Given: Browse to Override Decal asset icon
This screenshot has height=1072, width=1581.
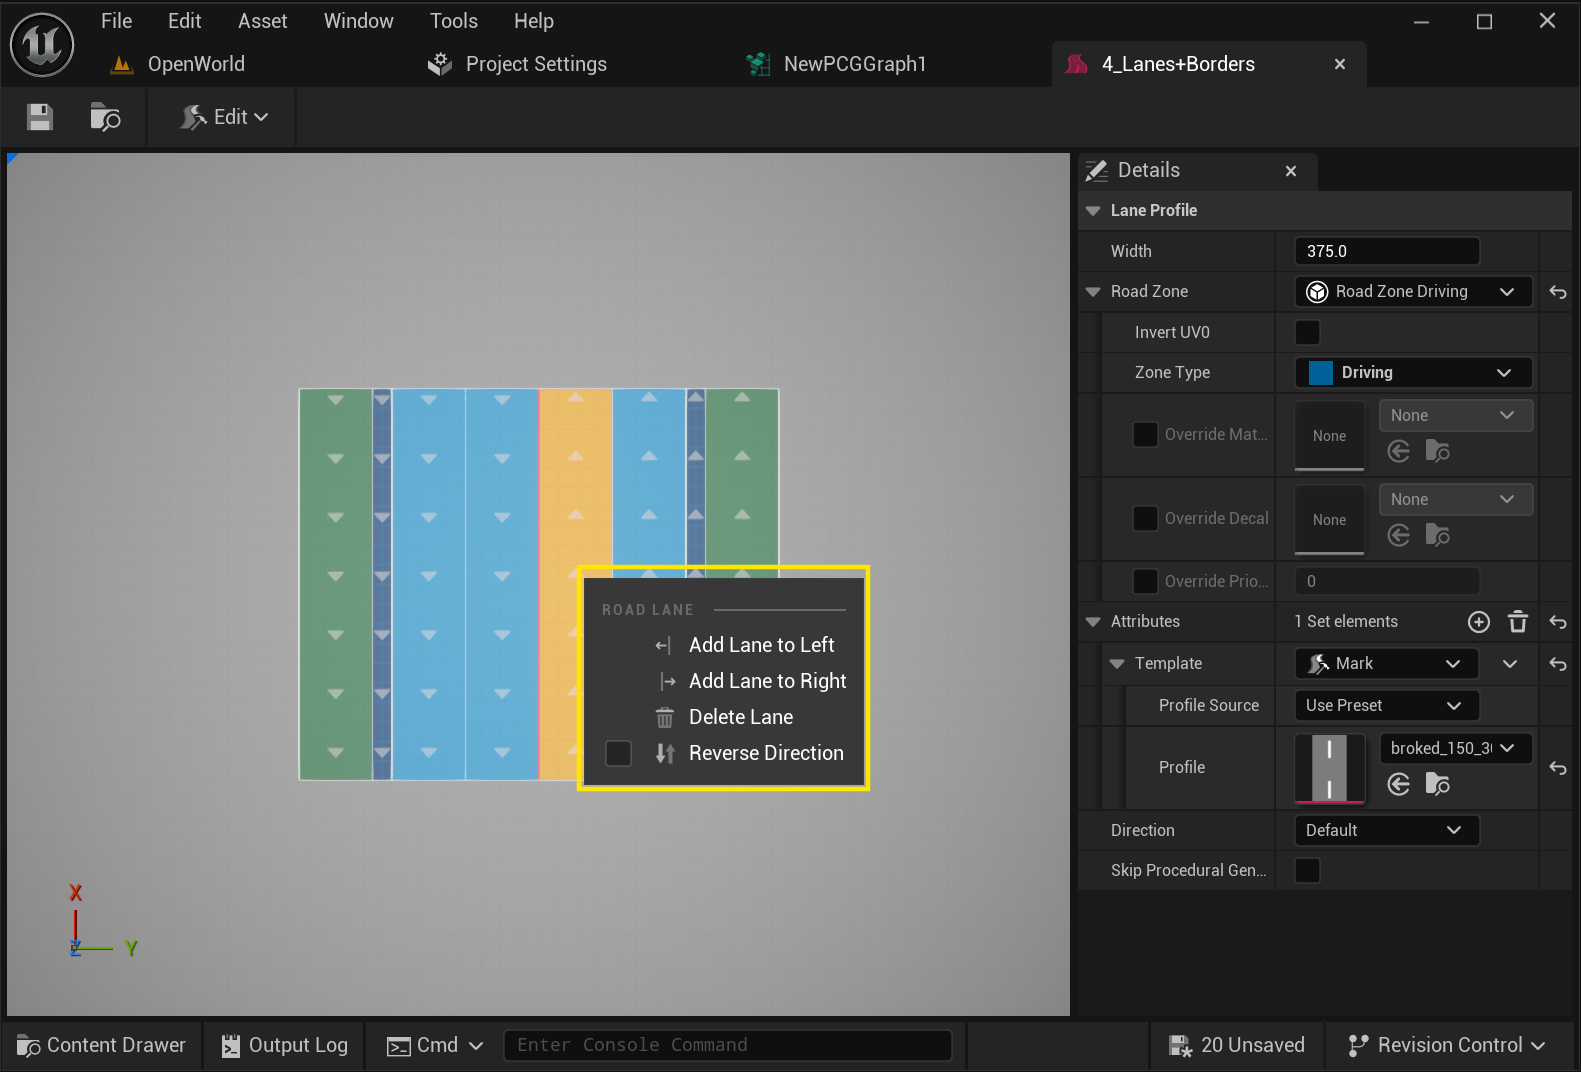Looking at the screenshot, I should 1437,535.
